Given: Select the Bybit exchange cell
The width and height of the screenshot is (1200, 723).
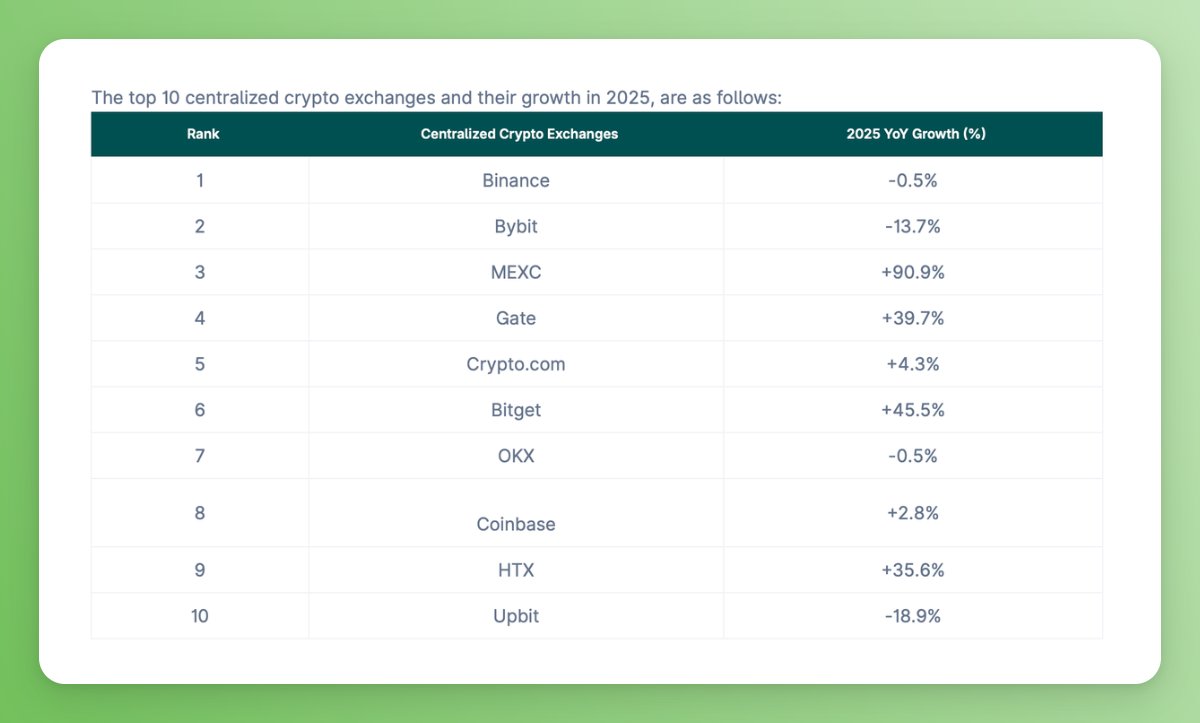Looking at the screenshot, I should tap(516, 227).
